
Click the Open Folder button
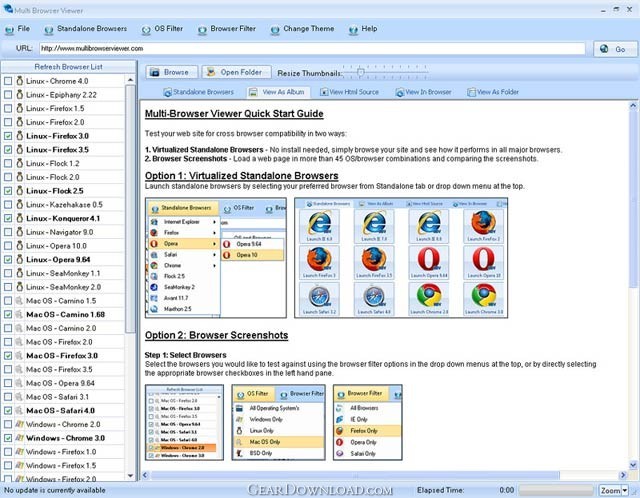(x=236, y=72)
